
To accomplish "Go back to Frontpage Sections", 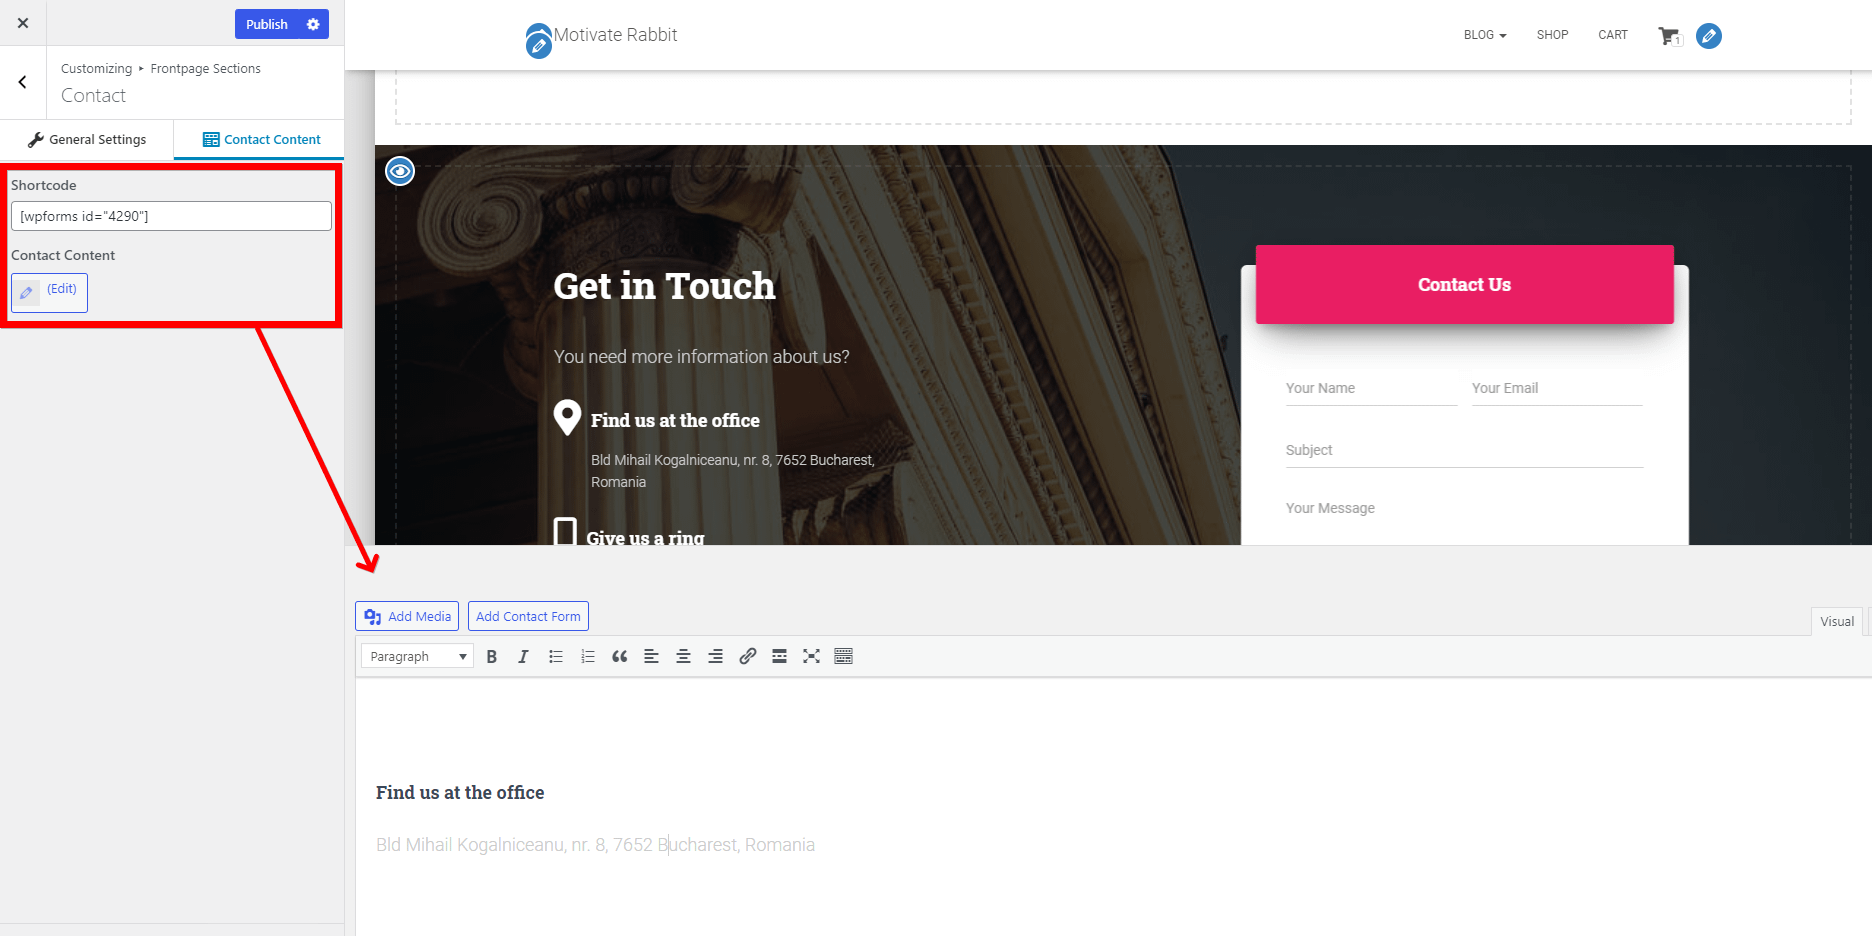I will coord(23,83).
